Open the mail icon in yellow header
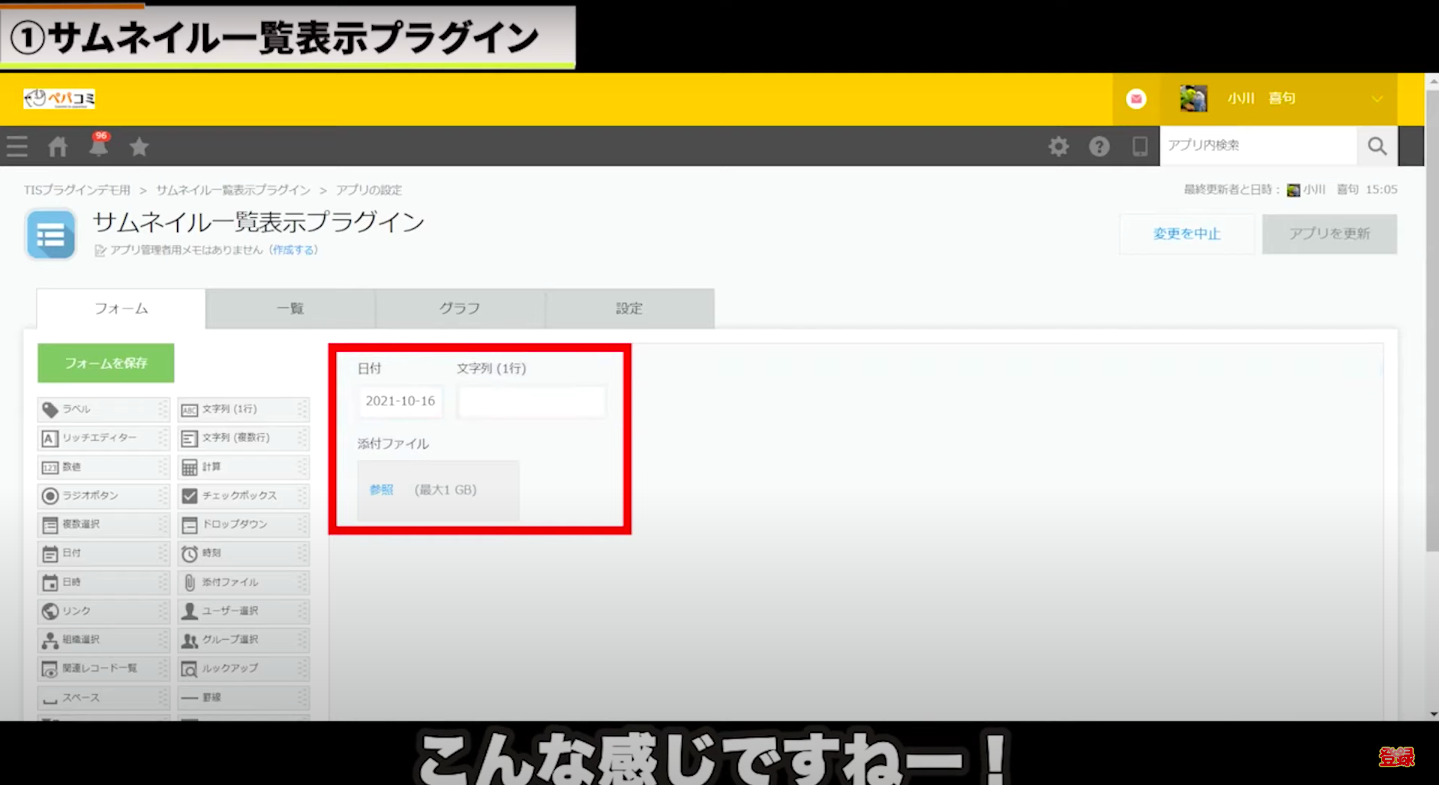1439x785 pixels. (x=1136, y=99)
